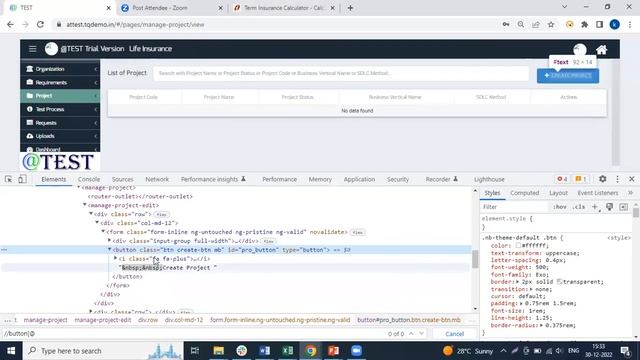Collapse the form-inline form node
Viewport: 640px width, 360px height.
(103, 231)
